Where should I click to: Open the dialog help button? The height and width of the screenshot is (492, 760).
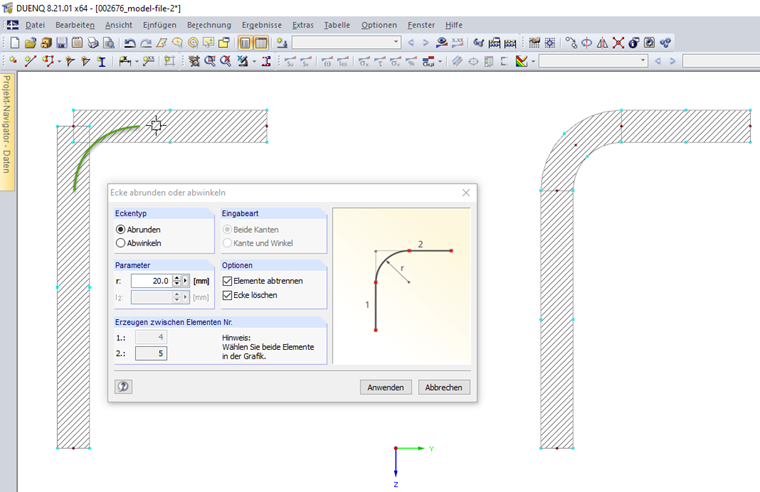pos(124,386)
